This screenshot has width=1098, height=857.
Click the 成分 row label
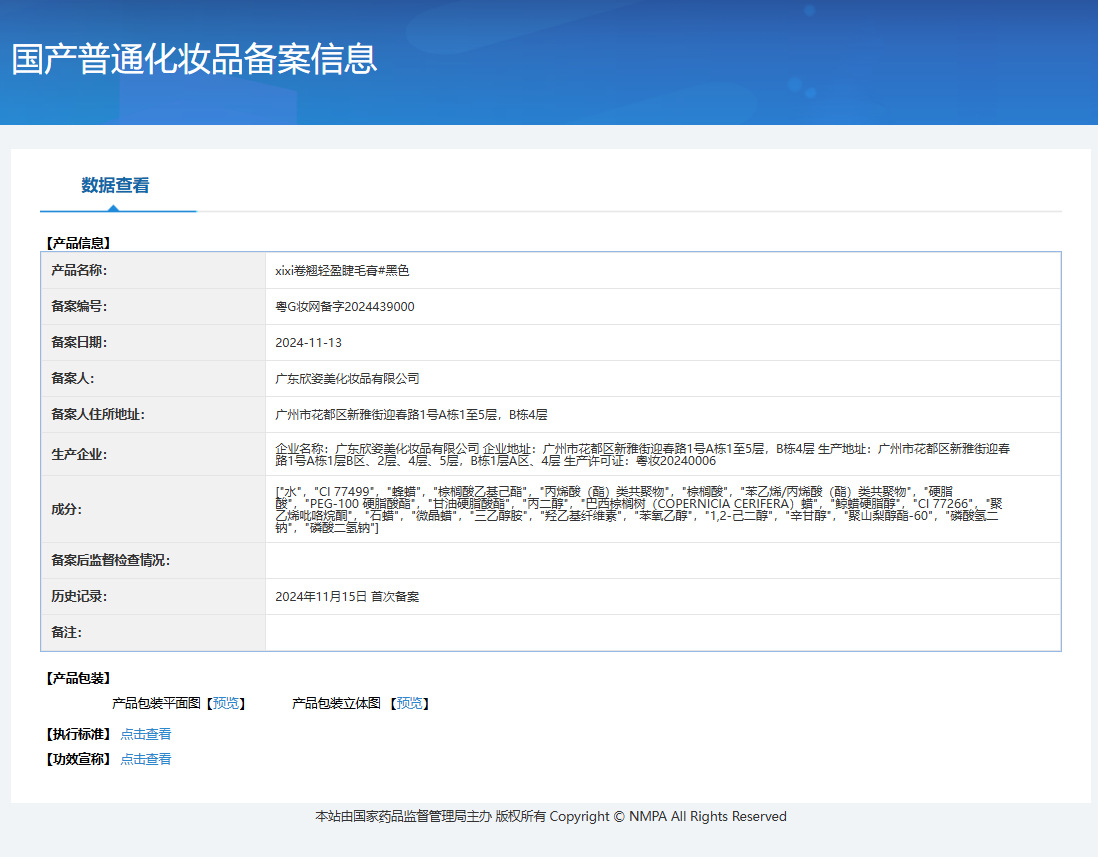(67, 509)
